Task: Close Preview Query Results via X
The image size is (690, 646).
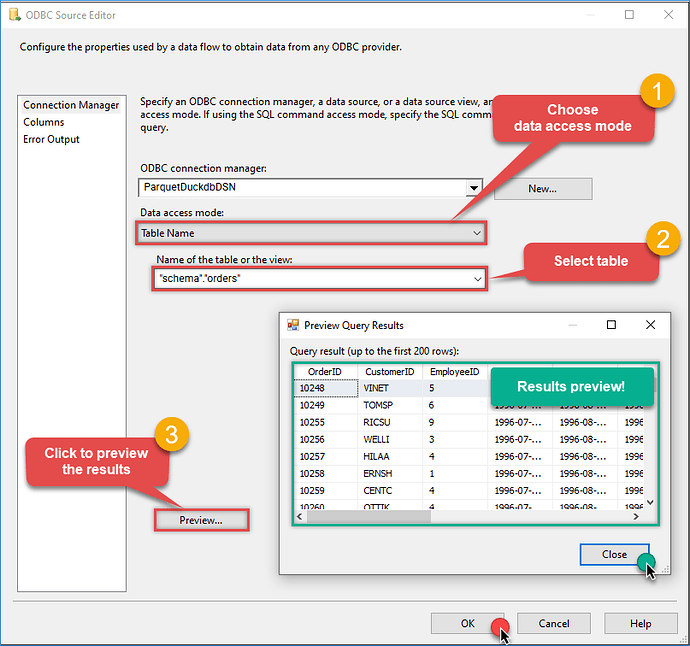Action: click(650, 325)
